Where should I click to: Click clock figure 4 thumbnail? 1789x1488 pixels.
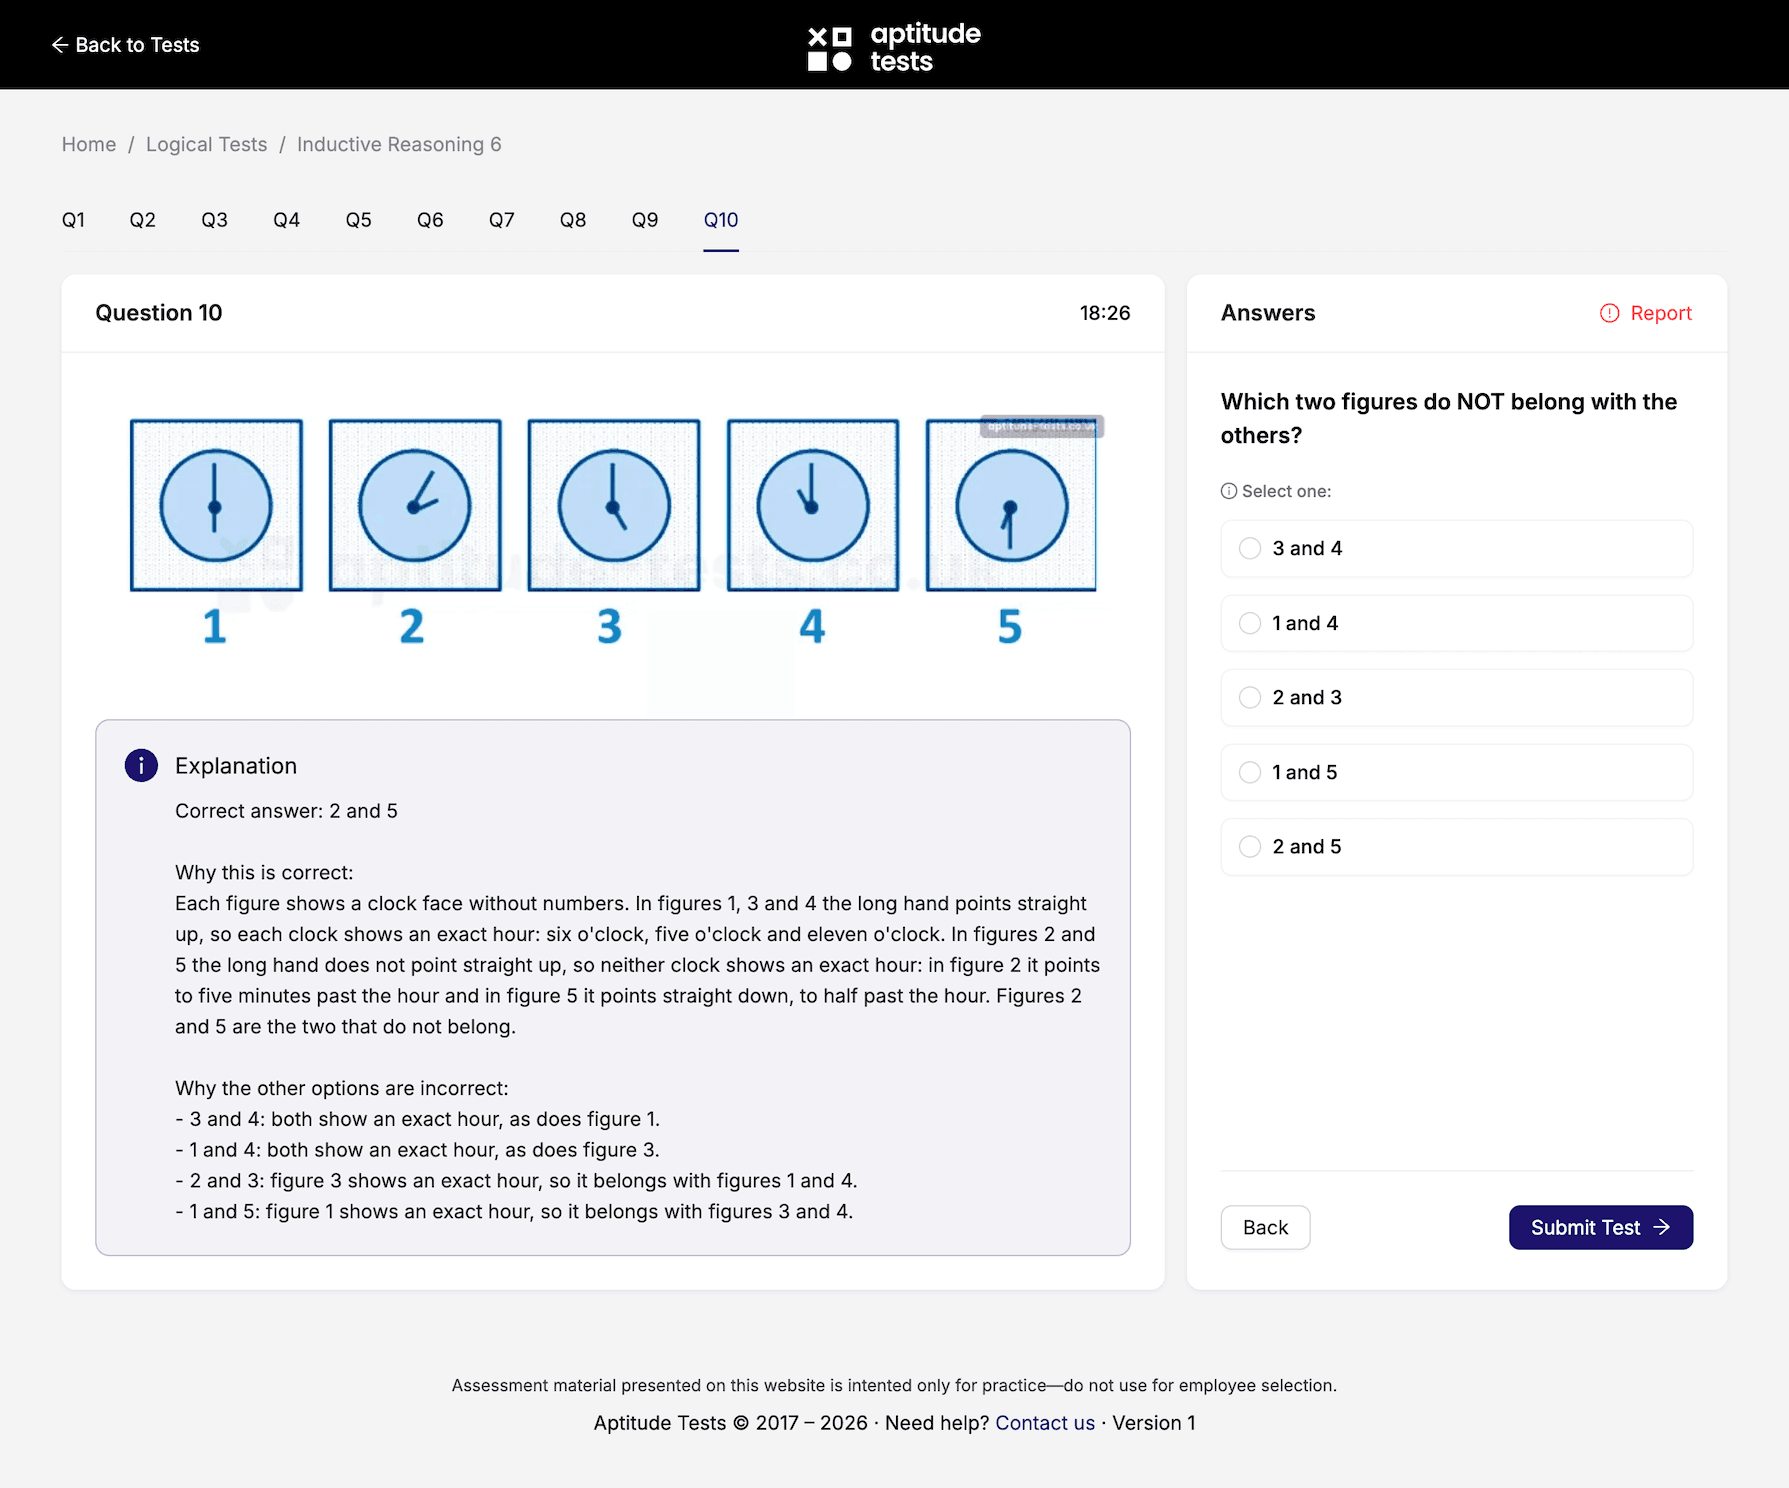click(813, 505)
